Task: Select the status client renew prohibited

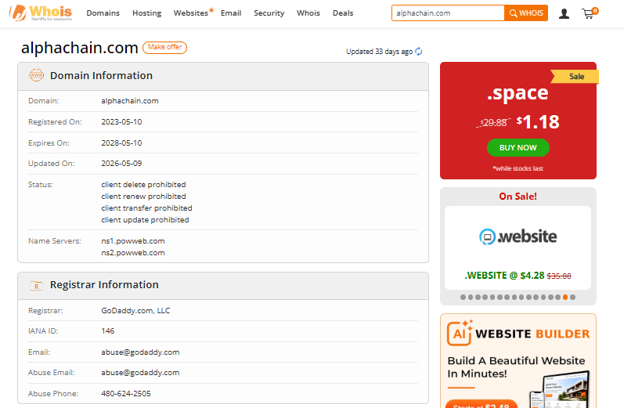Action: [144, 196]
